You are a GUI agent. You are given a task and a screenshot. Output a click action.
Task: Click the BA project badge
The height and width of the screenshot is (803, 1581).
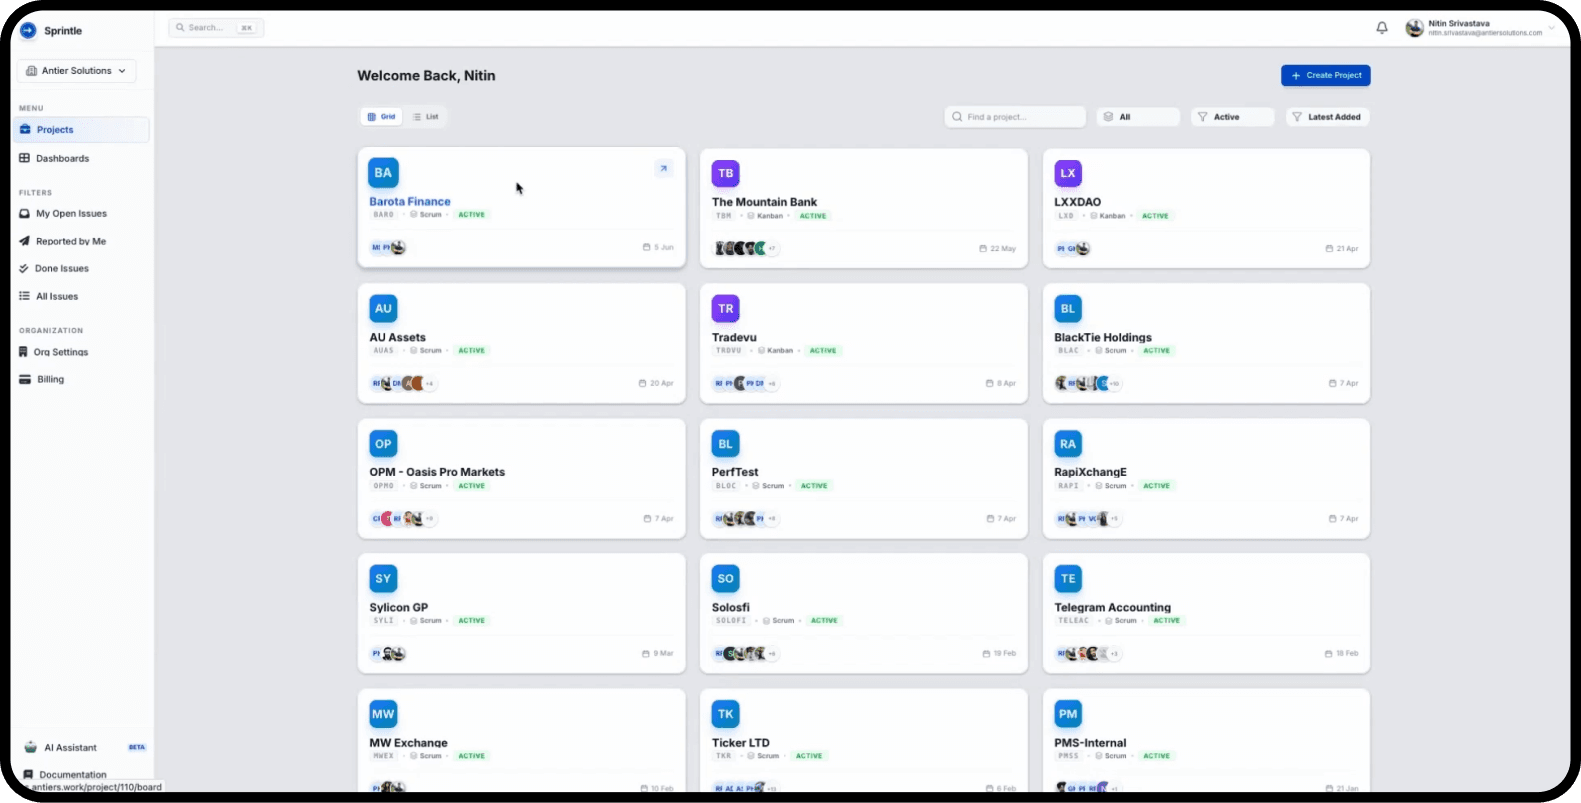tap(383, 173)
